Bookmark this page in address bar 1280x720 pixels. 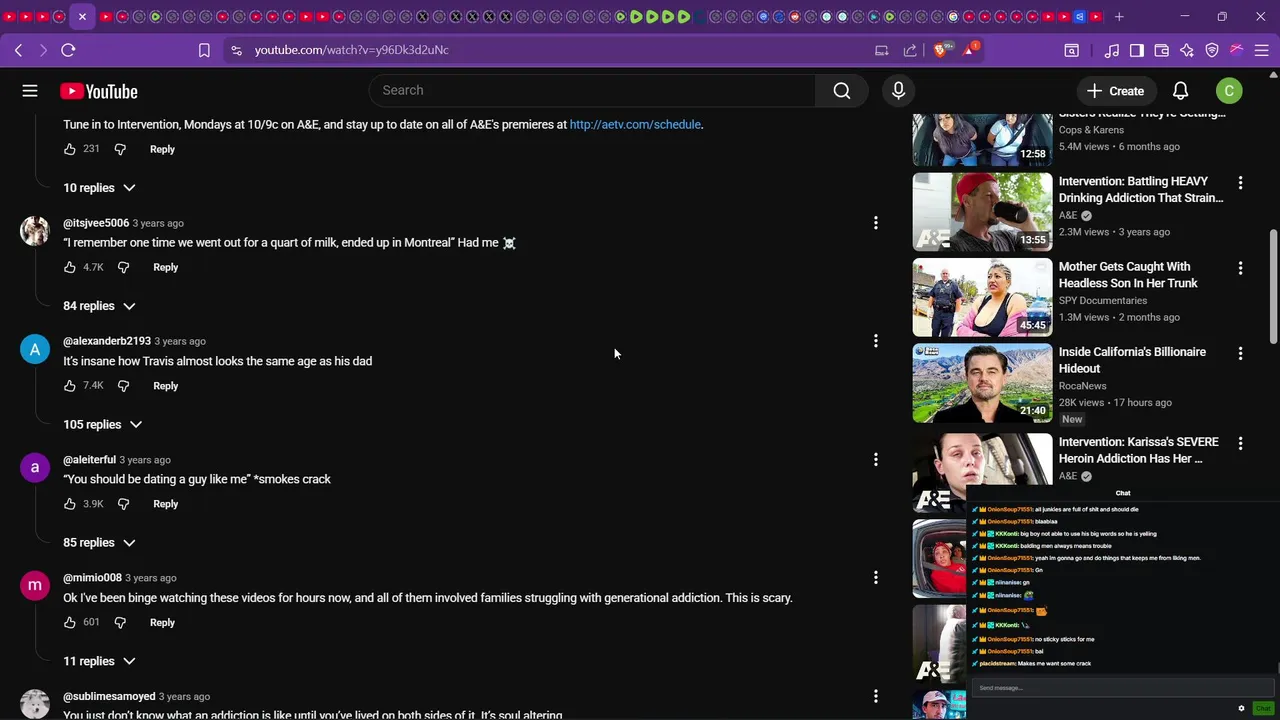click(204, 50)
